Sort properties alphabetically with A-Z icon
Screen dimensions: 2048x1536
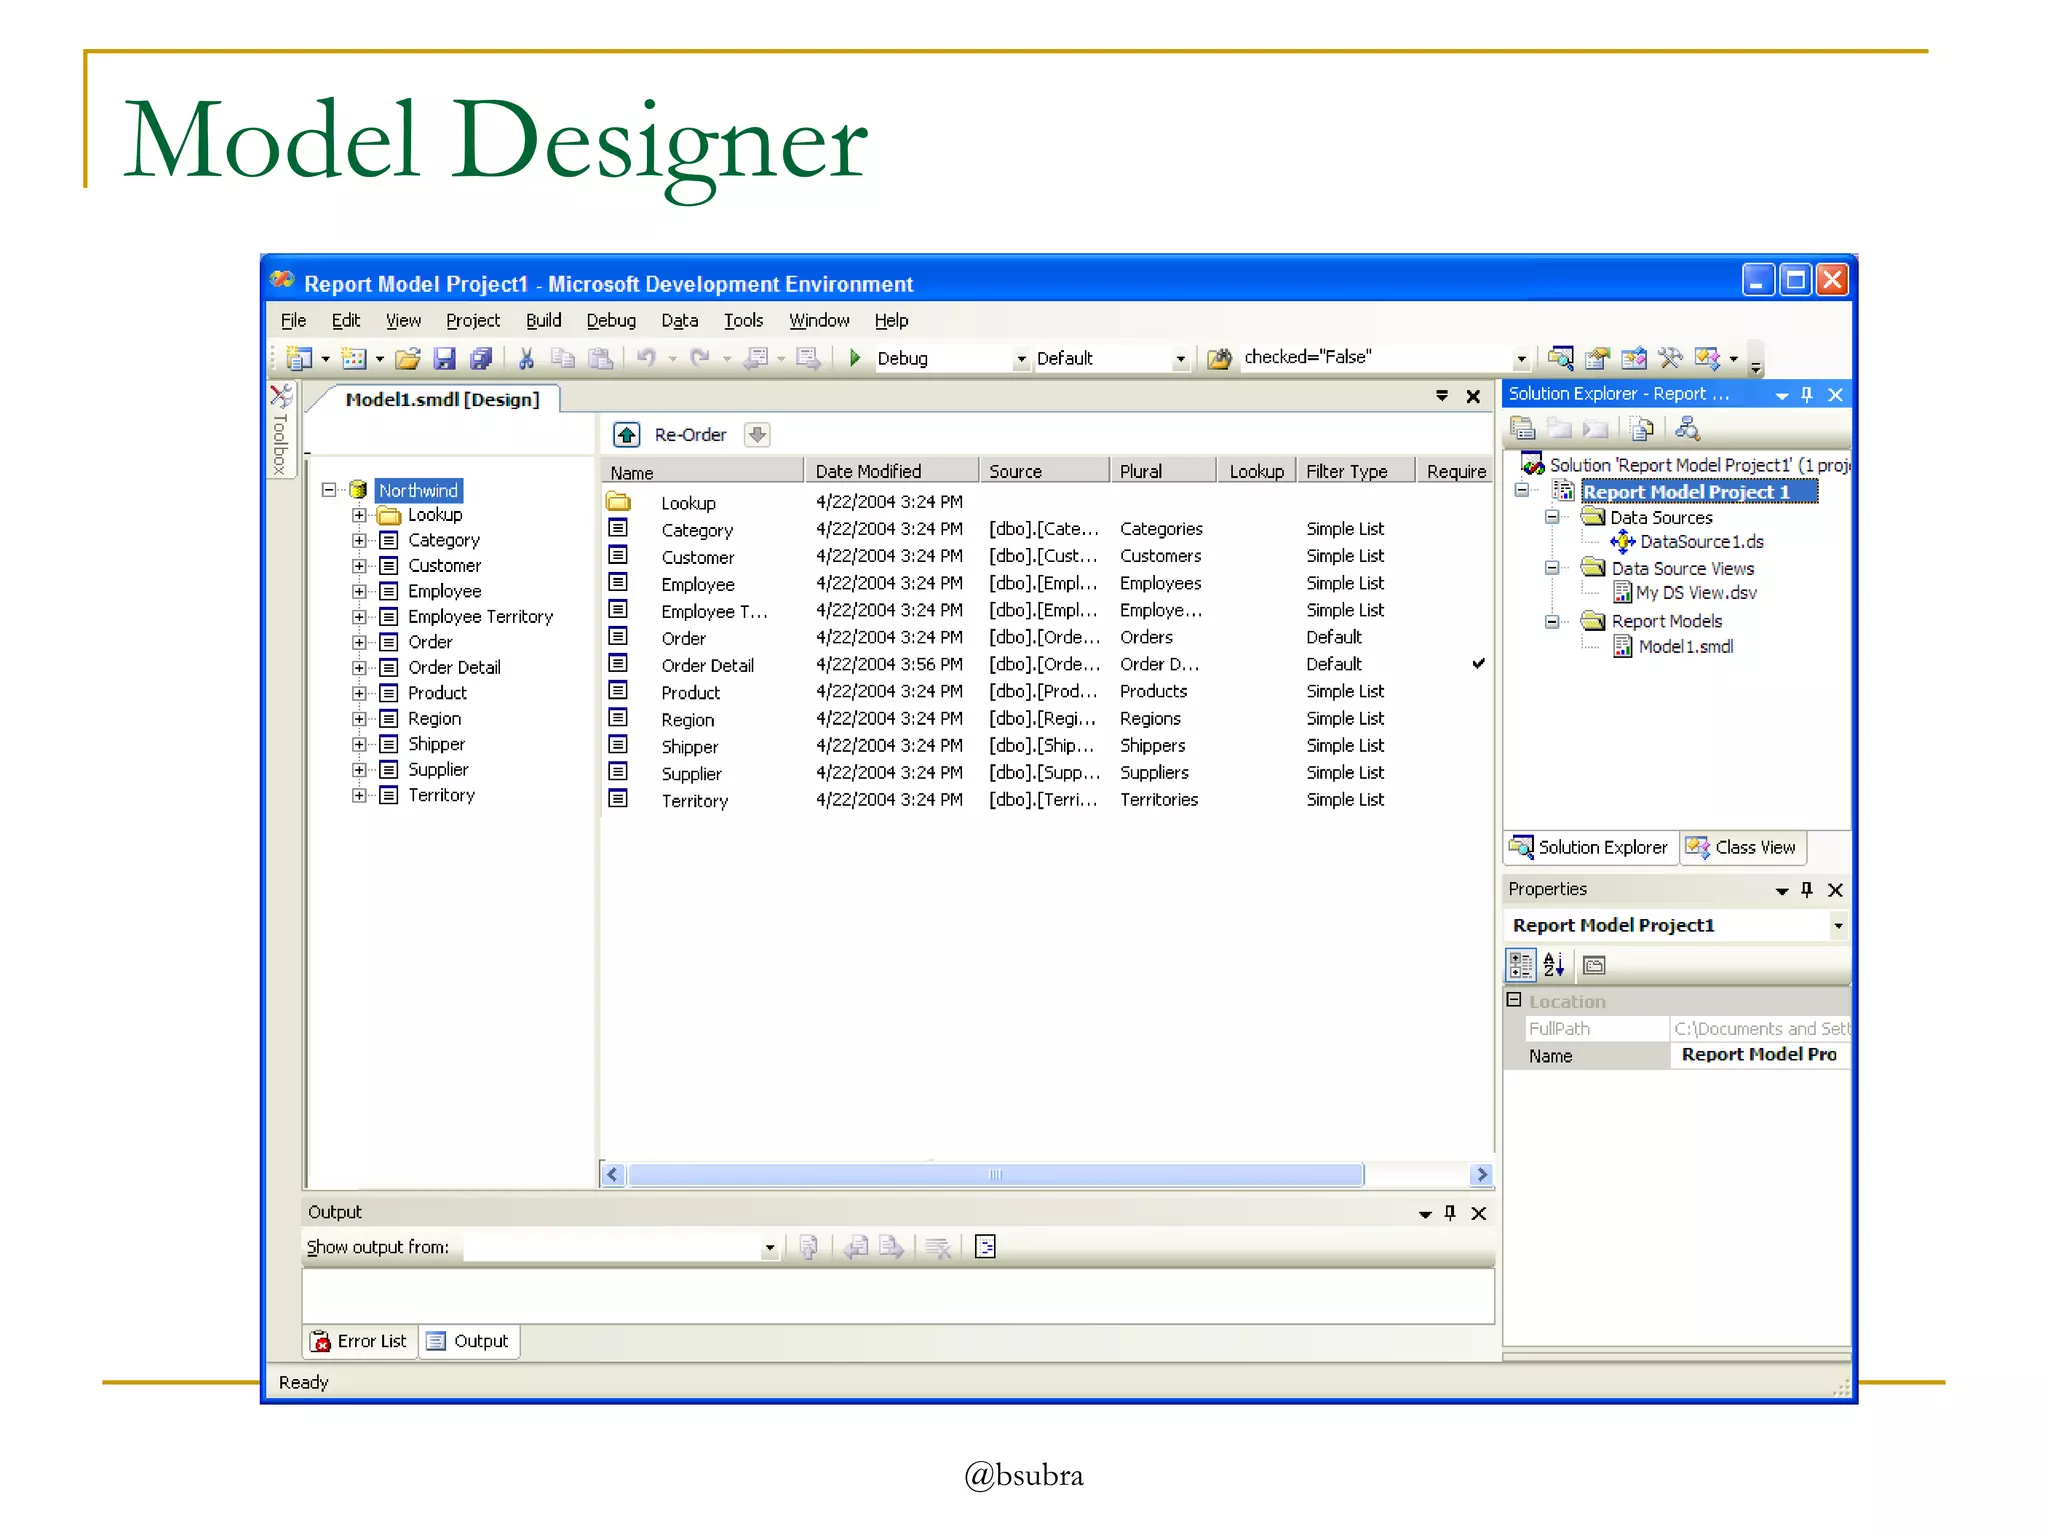1554,965
